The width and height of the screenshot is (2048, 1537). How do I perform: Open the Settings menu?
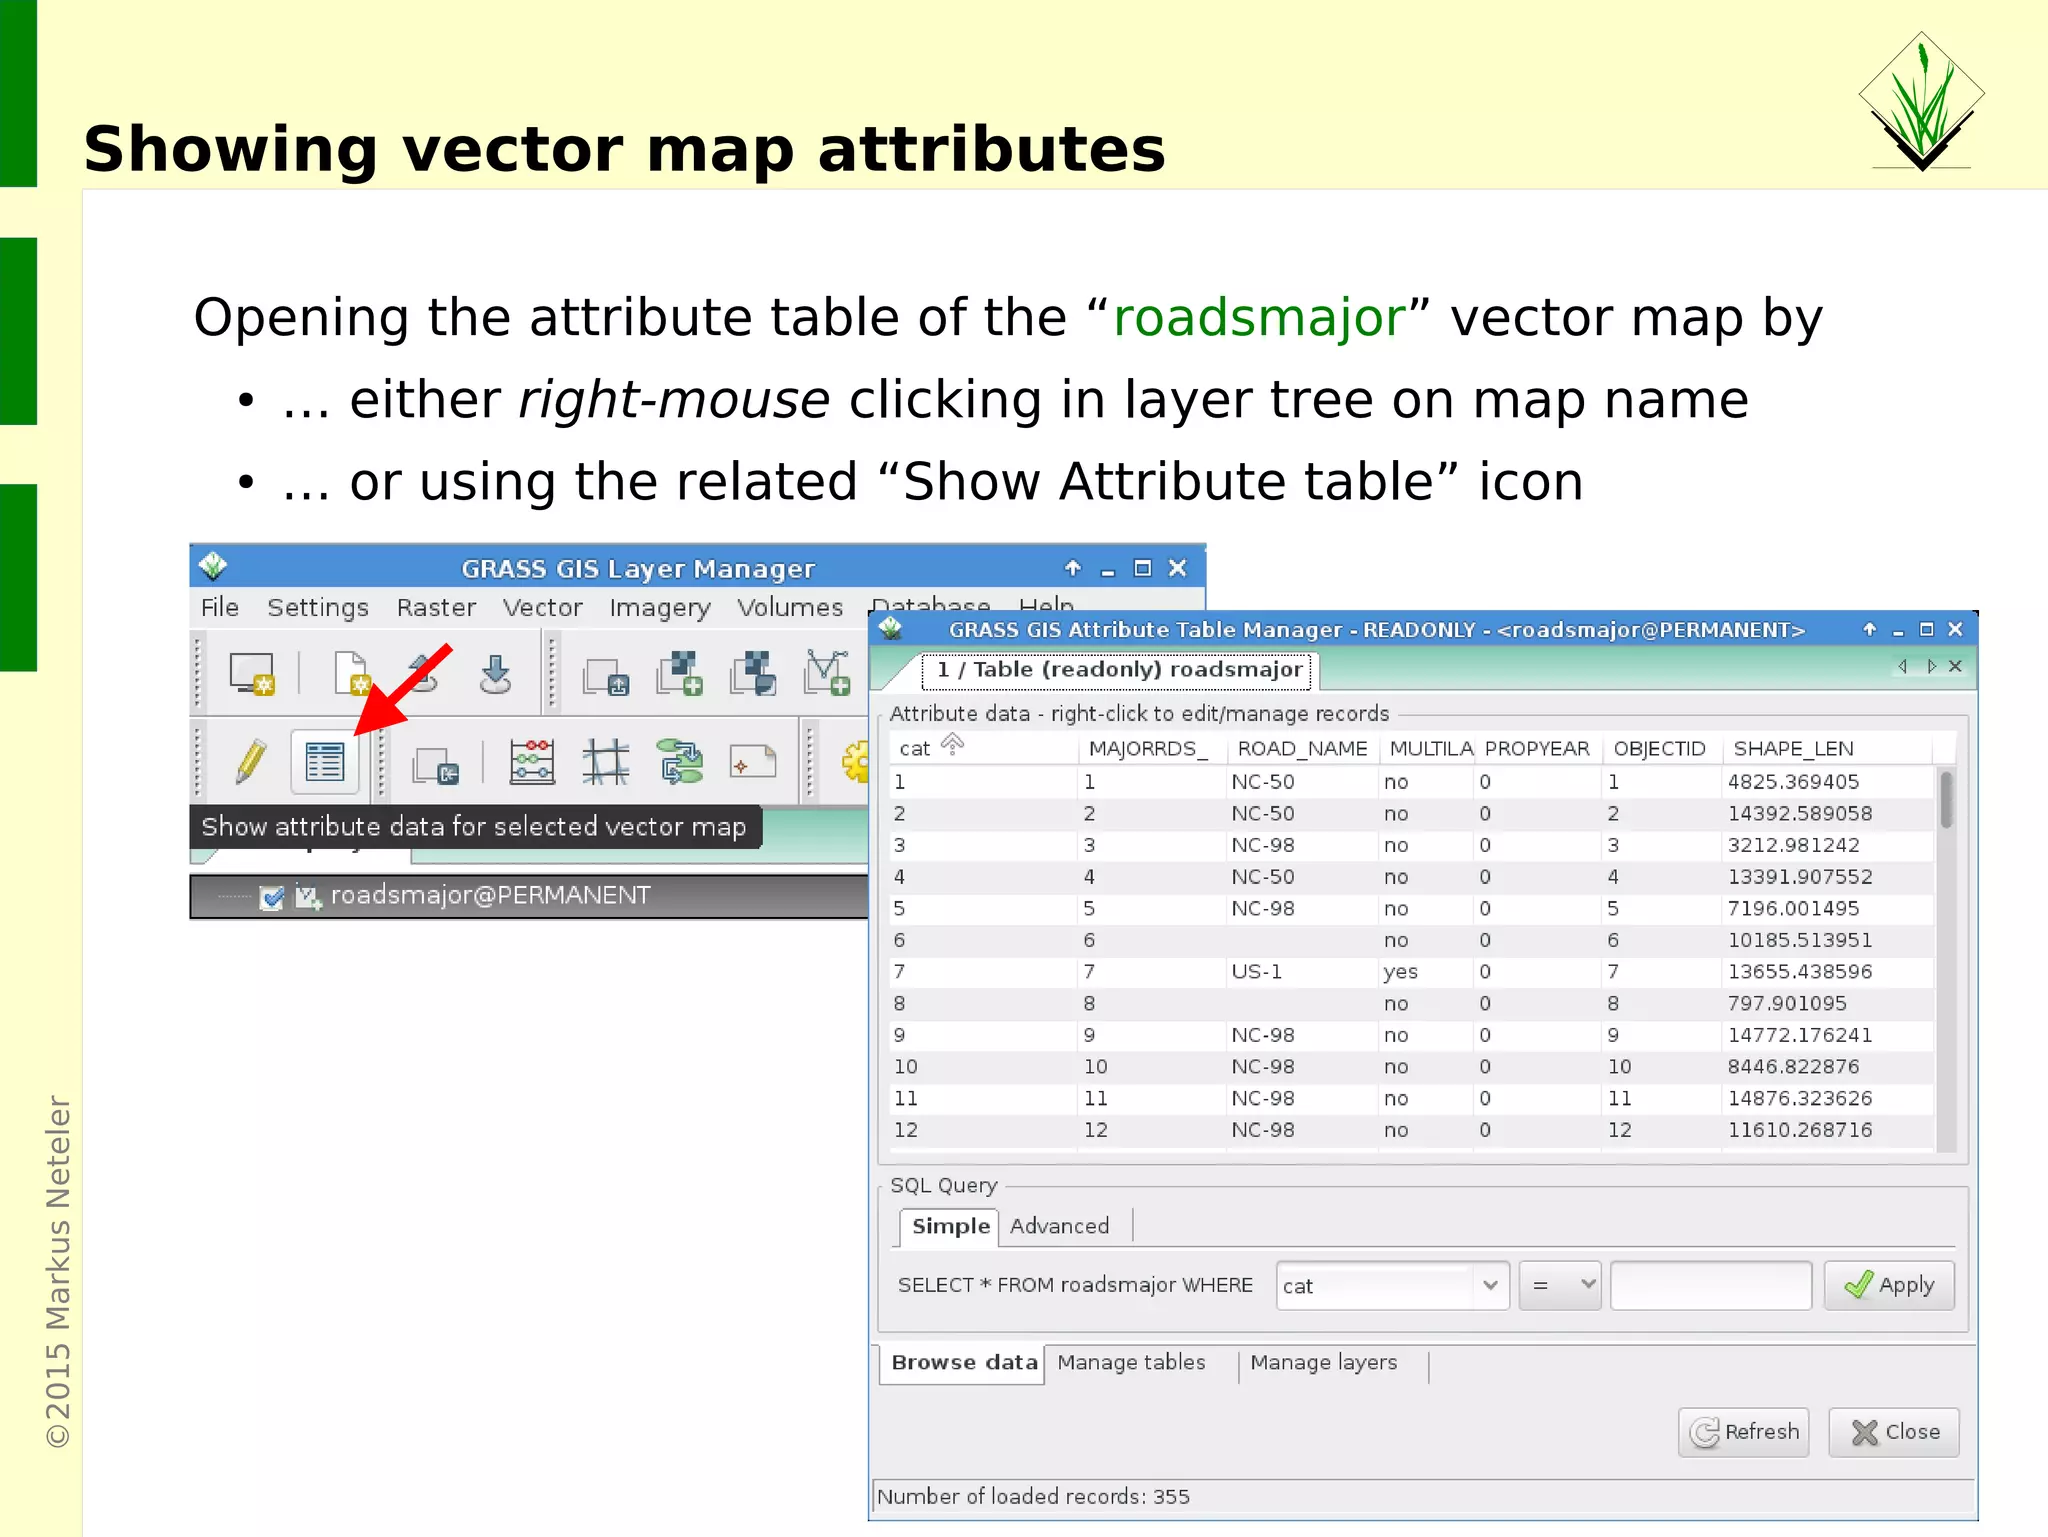[318, 607]
